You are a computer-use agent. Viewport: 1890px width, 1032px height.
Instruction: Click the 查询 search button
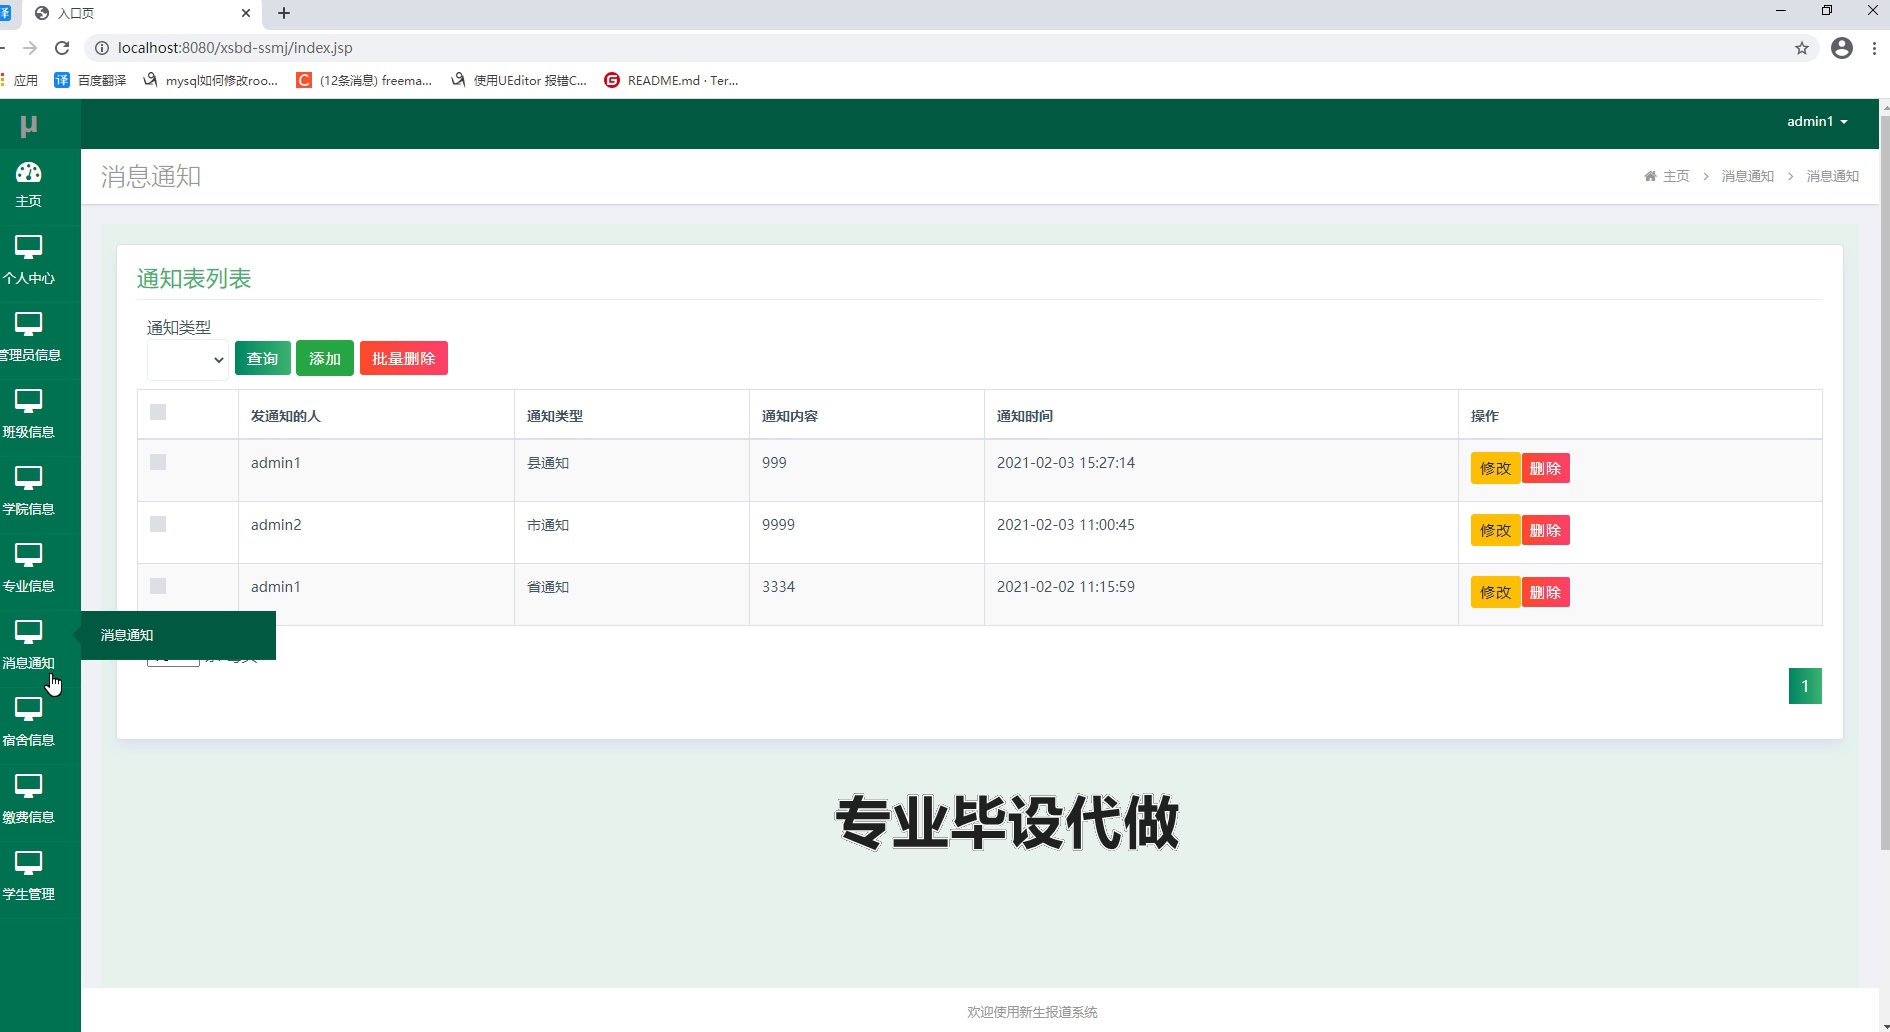(x=262, y=357)
